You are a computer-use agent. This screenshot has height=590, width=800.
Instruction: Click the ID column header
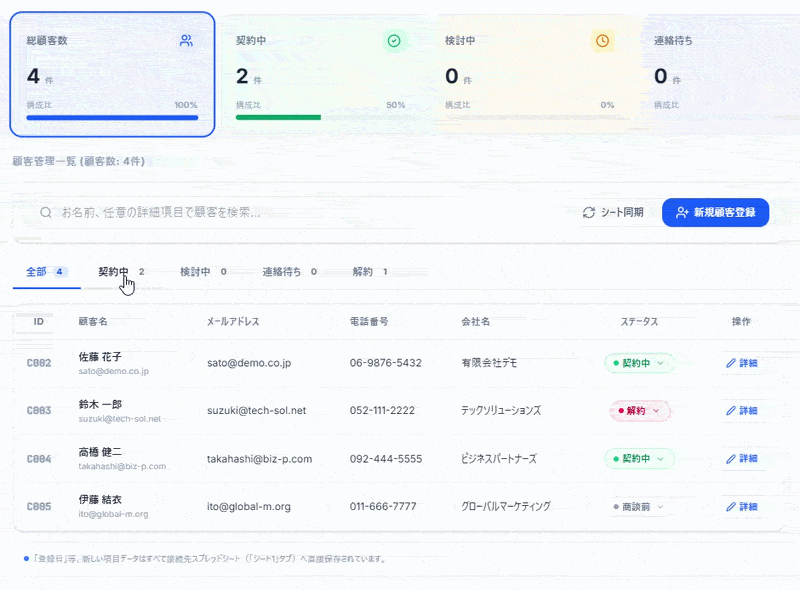39,322
